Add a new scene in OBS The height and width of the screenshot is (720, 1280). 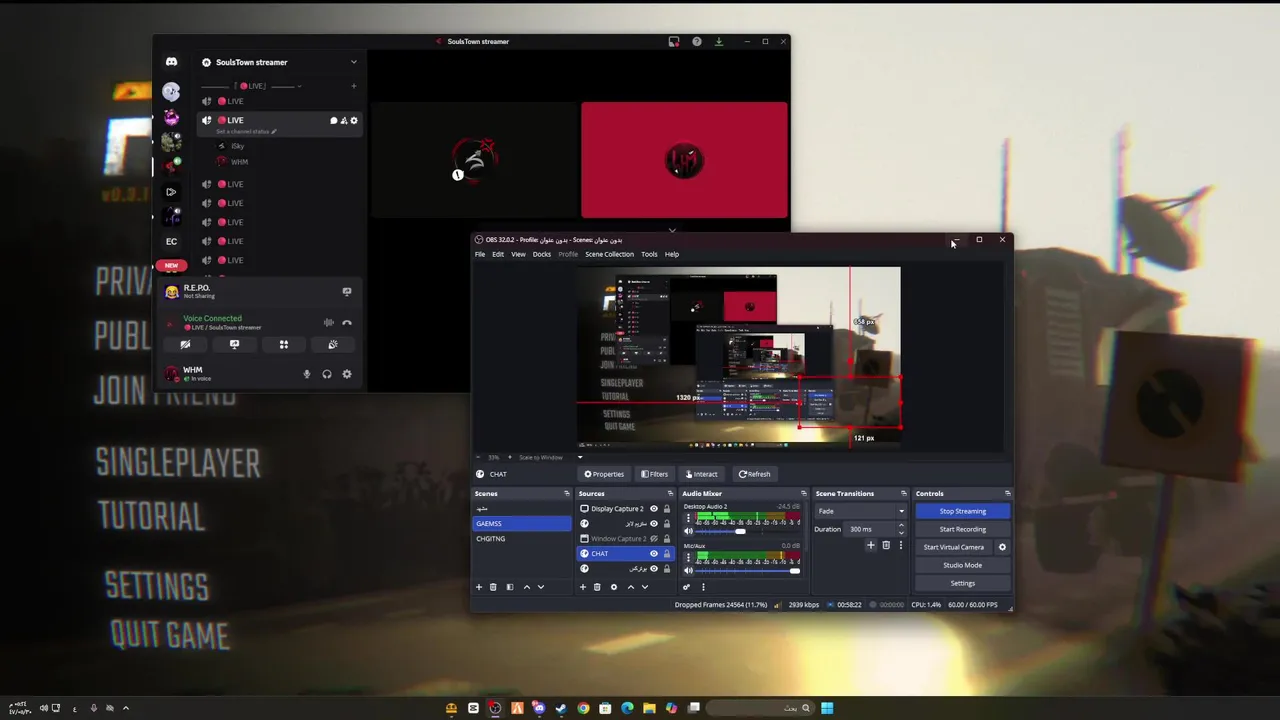pyautogui.click(x=479, y=587)
